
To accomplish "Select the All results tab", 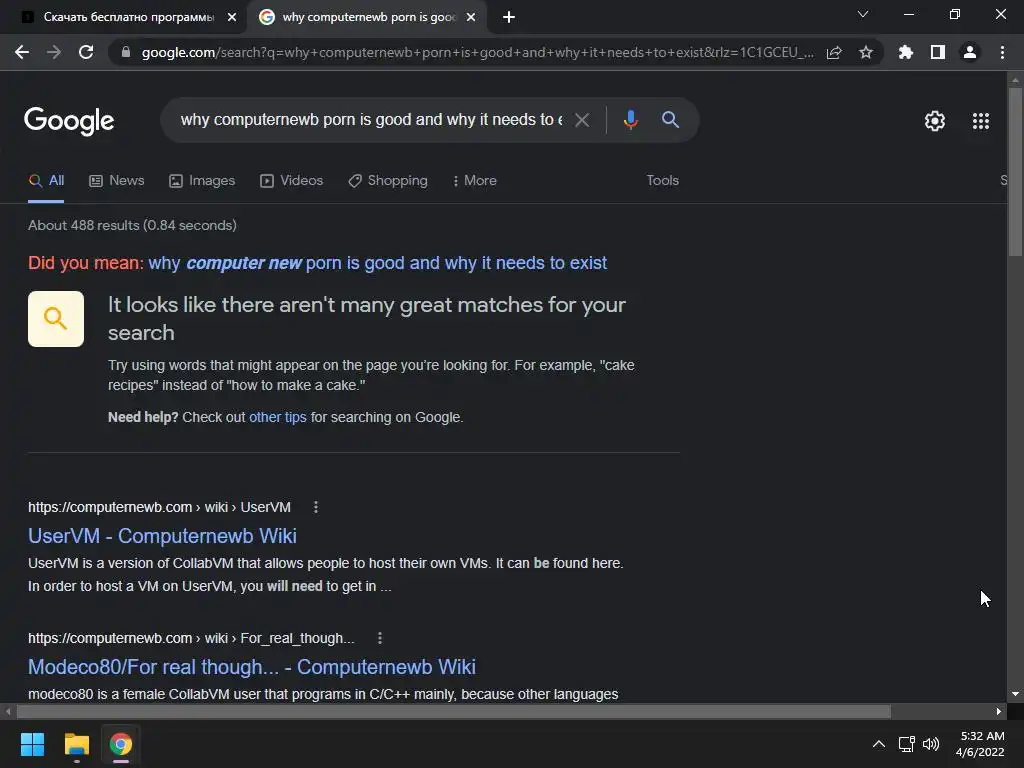I will tap(46, 180).
